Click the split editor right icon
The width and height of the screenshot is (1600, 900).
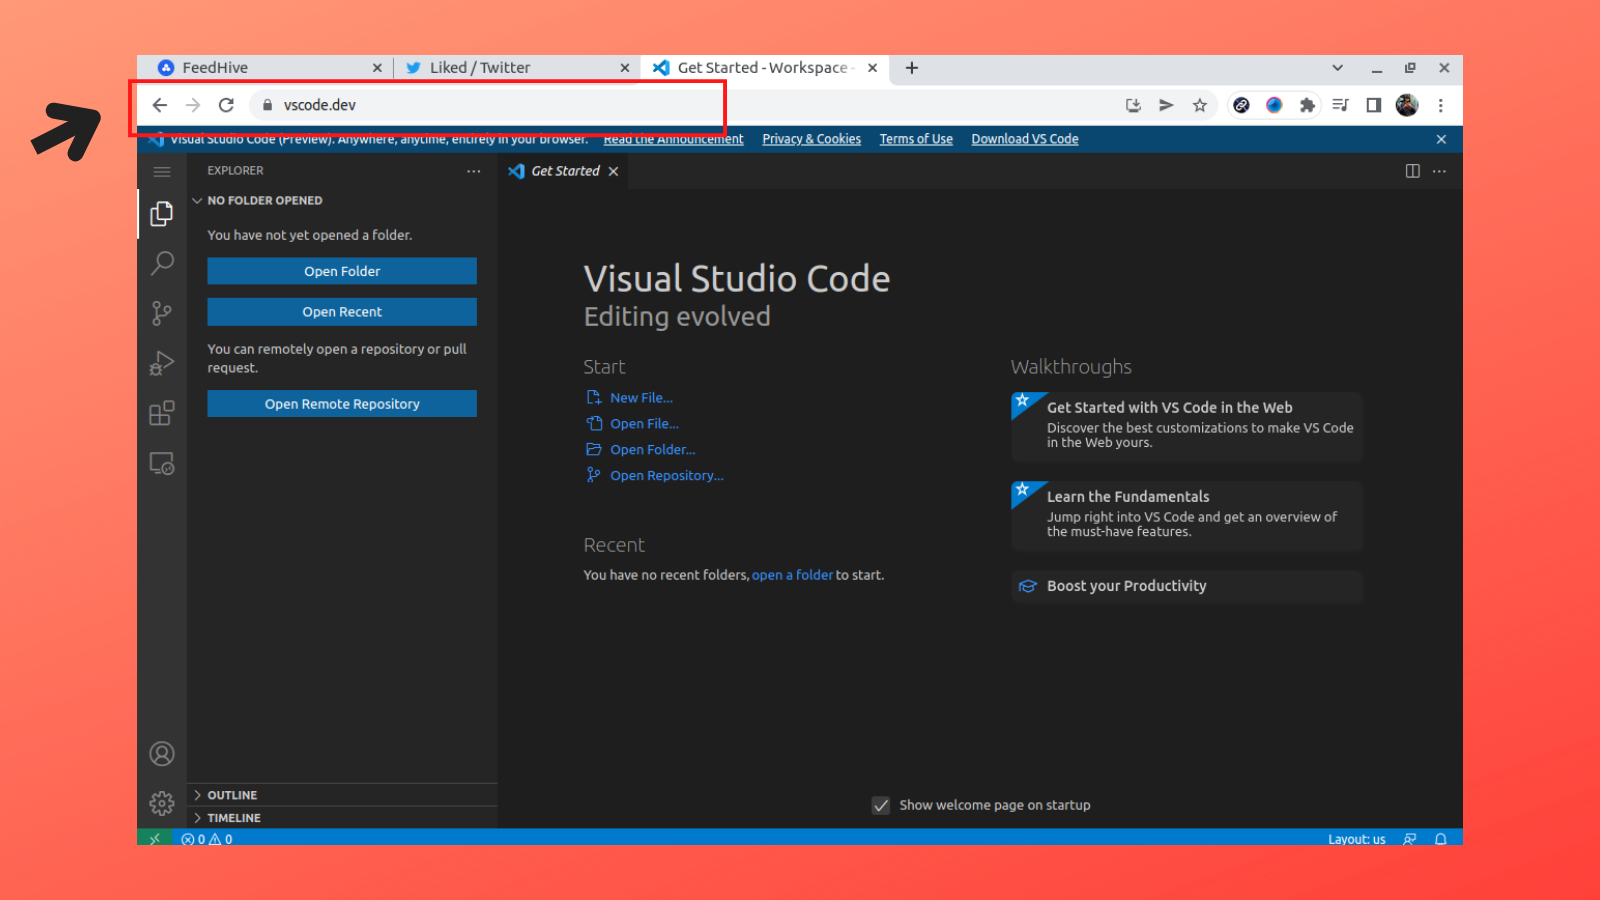pyautogui.click(x=1412, y=171)
